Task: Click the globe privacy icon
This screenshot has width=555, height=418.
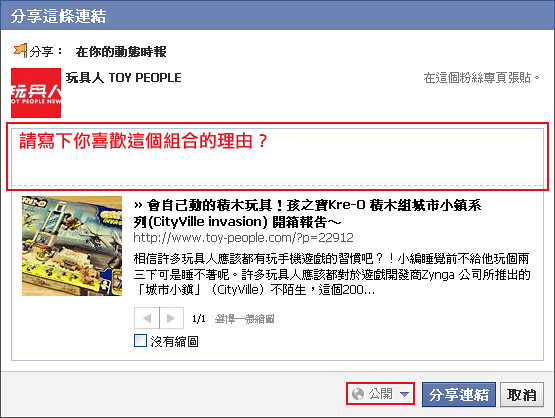Action: pos(358,394)
